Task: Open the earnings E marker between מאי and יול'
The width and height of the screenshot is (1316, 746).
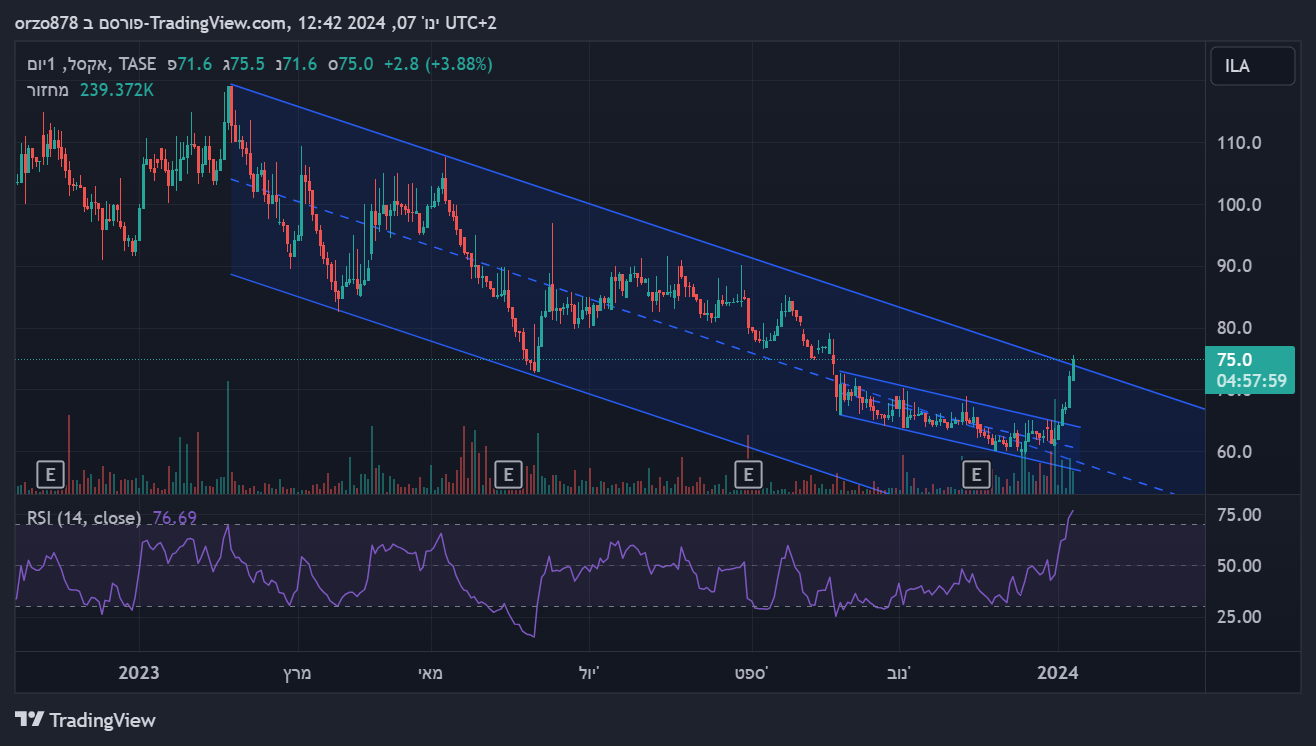Action: click(x=509, y=474)
